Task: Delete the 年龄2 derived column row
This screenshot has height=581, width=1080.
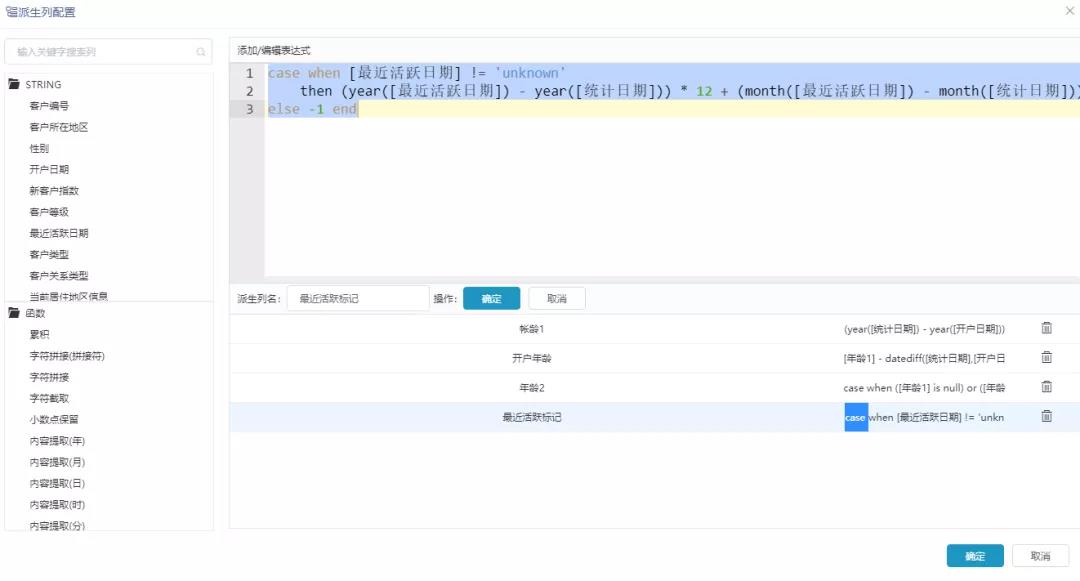Action: (x=1046, y=387)
